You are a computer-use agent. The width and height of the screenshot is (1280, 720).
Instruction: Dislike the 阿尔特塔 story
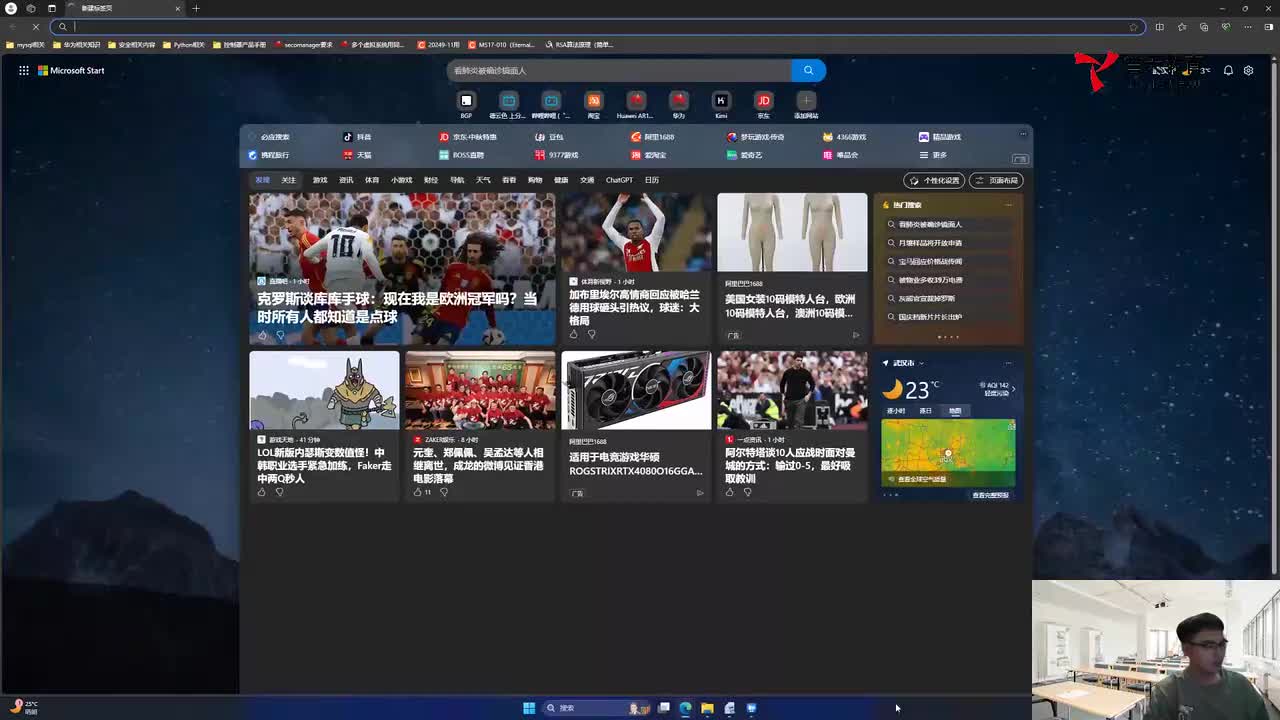pos(747,492)
